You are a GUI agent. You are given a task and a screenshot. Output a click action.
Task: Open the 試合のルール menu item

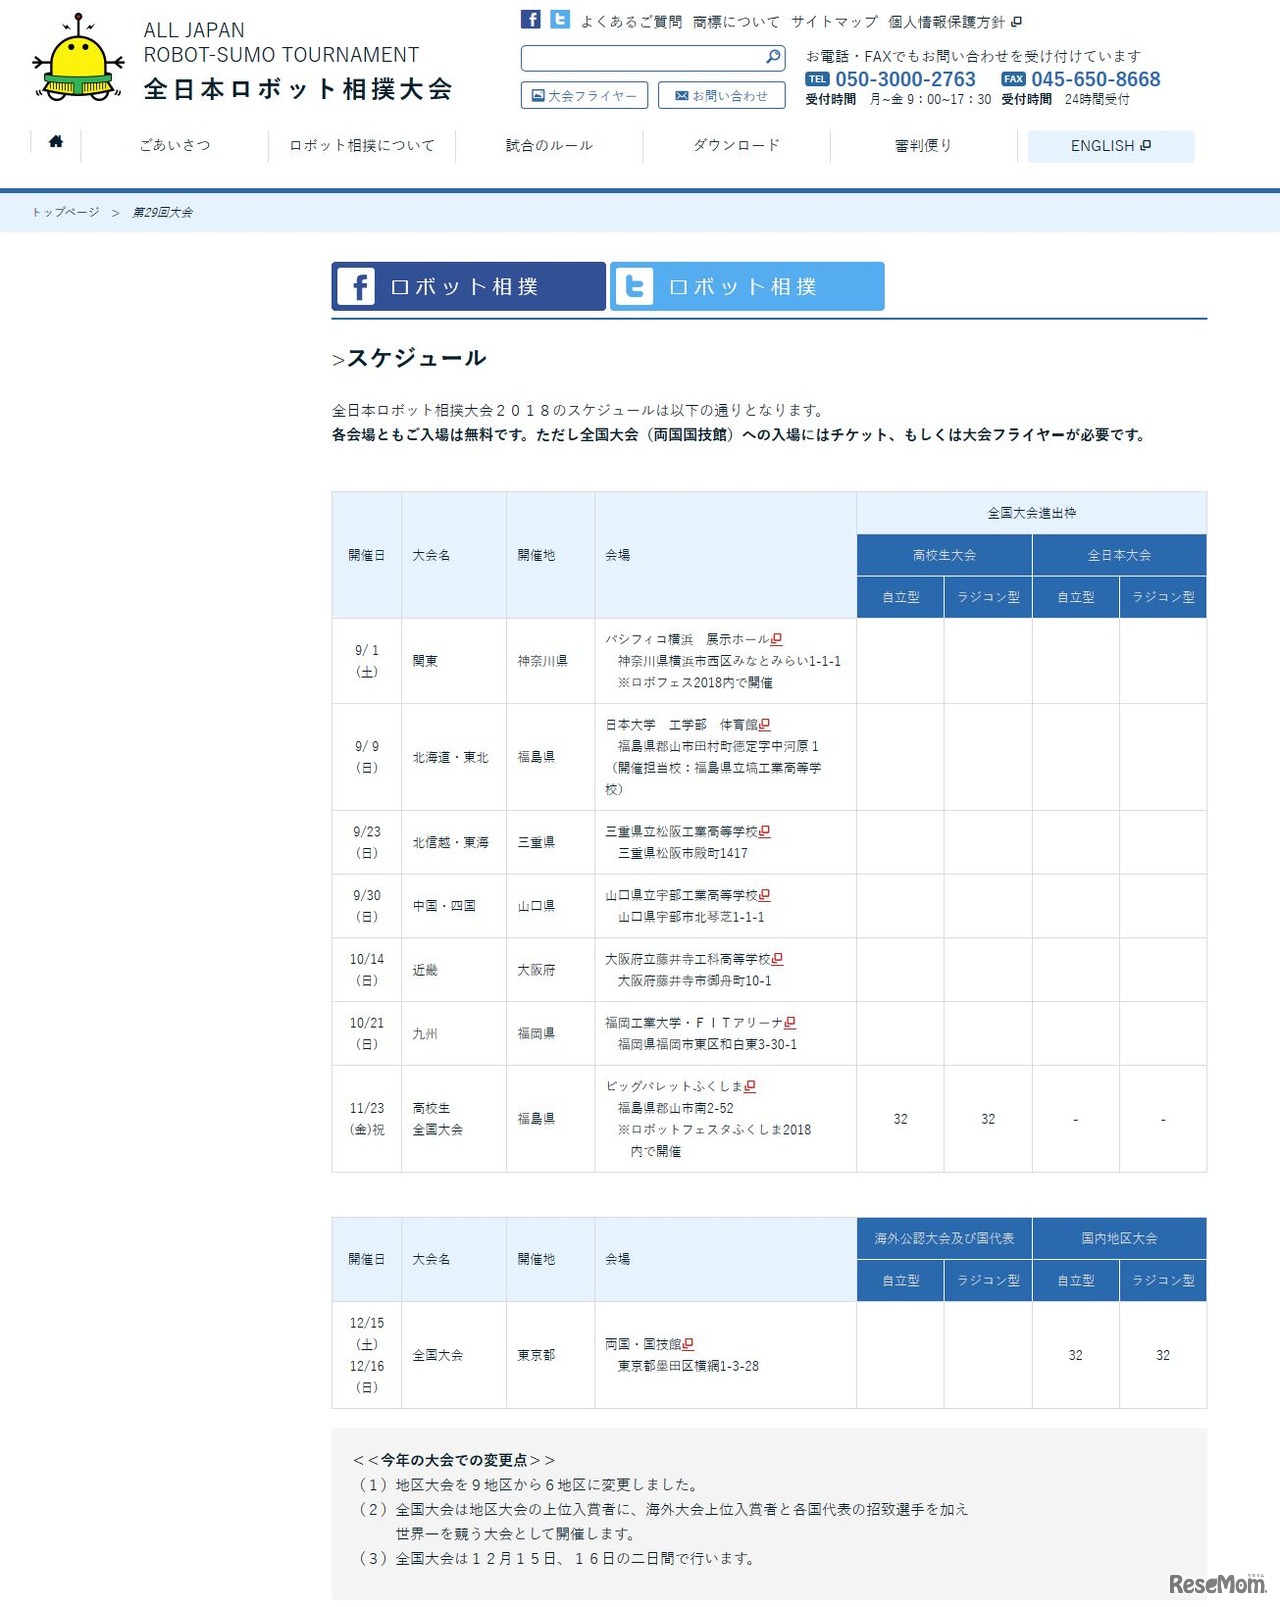pos(549,145)
